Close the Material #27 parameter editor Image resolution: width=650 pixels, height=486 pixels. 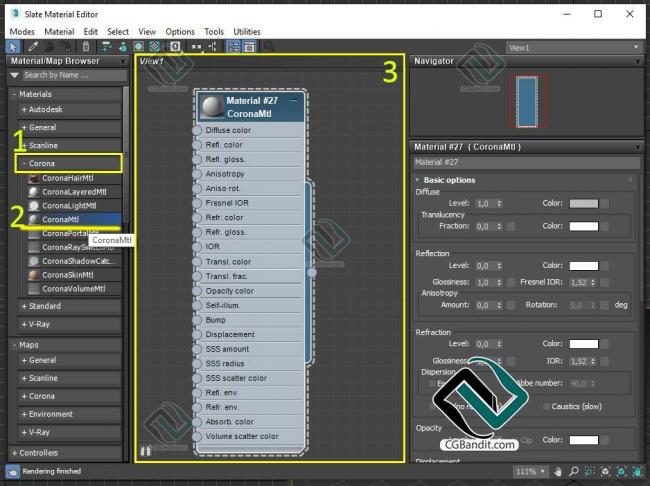[x=638, y=147]
